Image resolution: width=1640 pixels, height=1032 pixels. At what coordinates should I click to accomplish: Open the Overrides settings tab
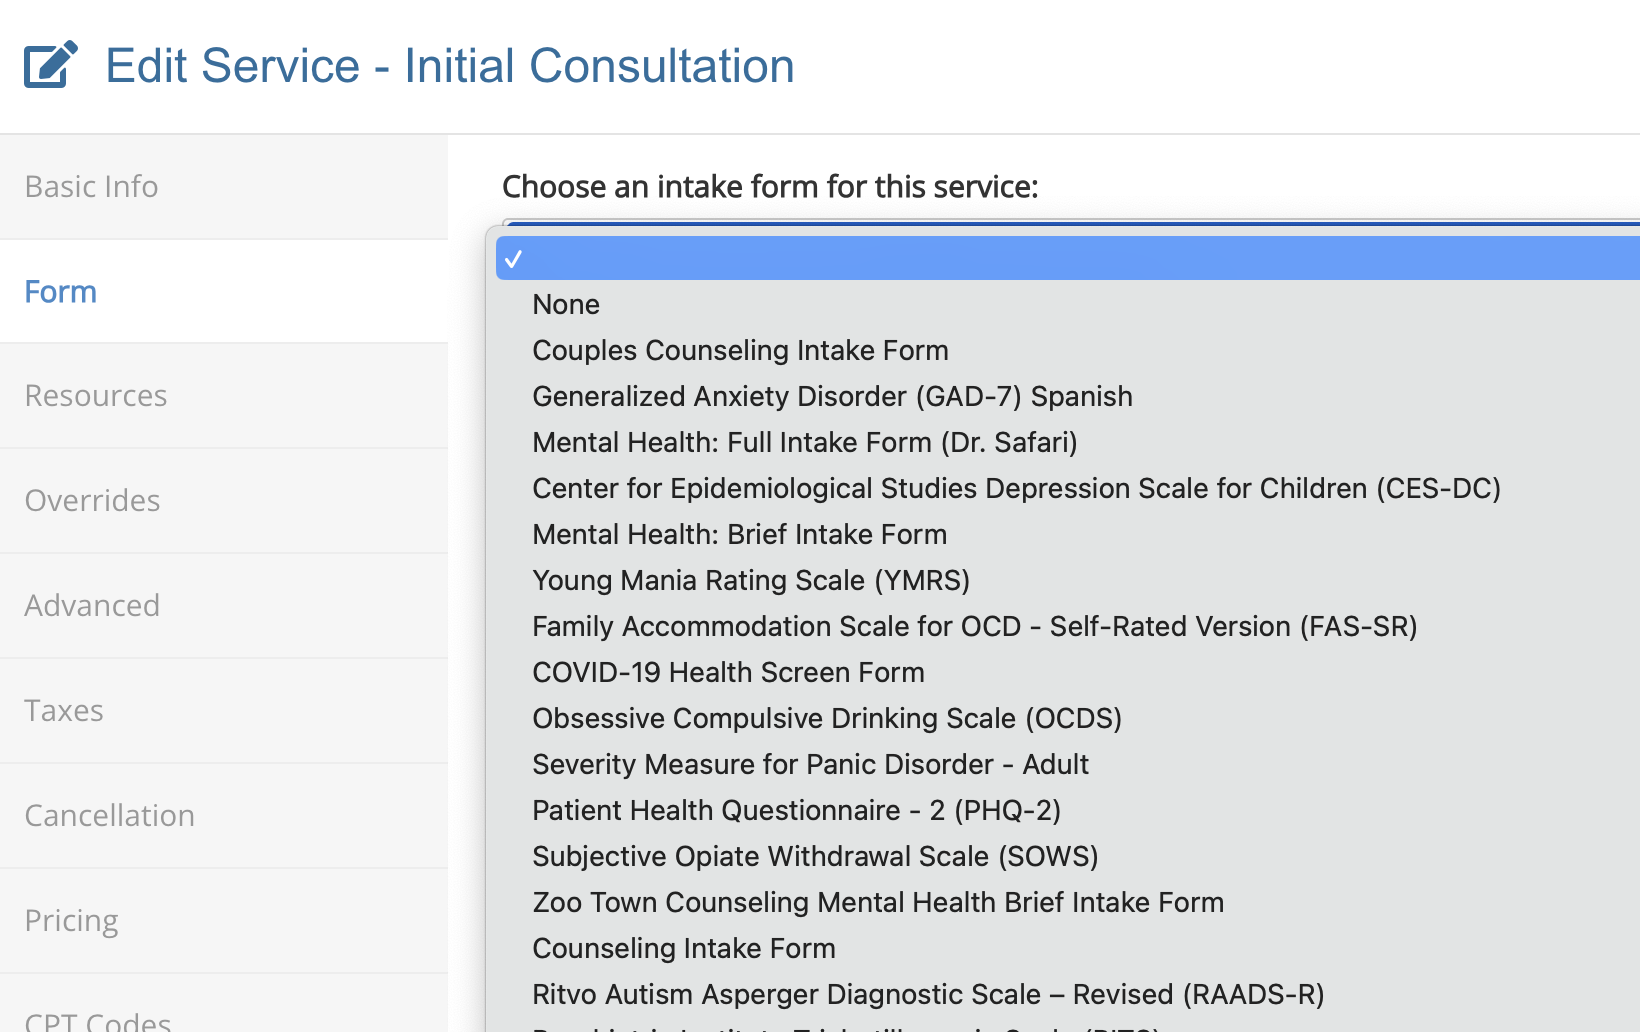(92, 501)
